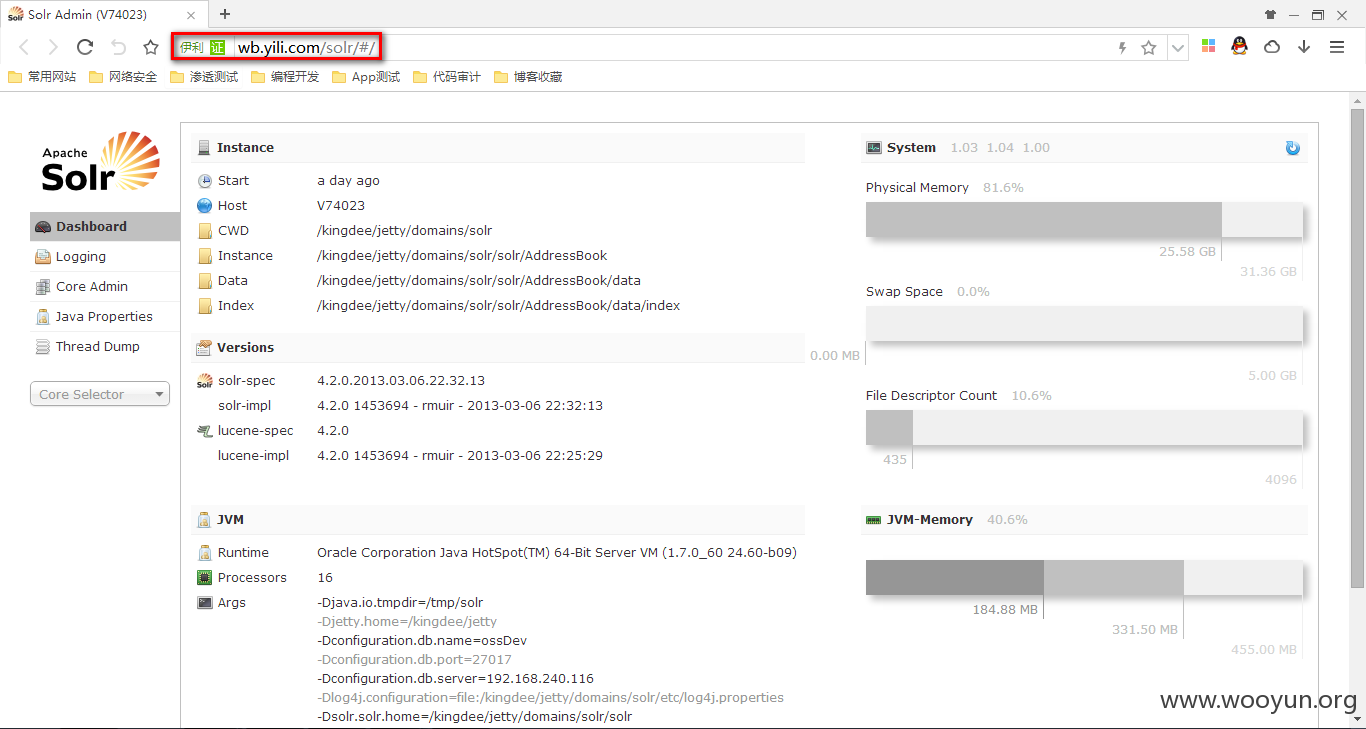Open the App测试 bookmark folder
Viewport: 1366px width, 729px height.
click(366, 77)
